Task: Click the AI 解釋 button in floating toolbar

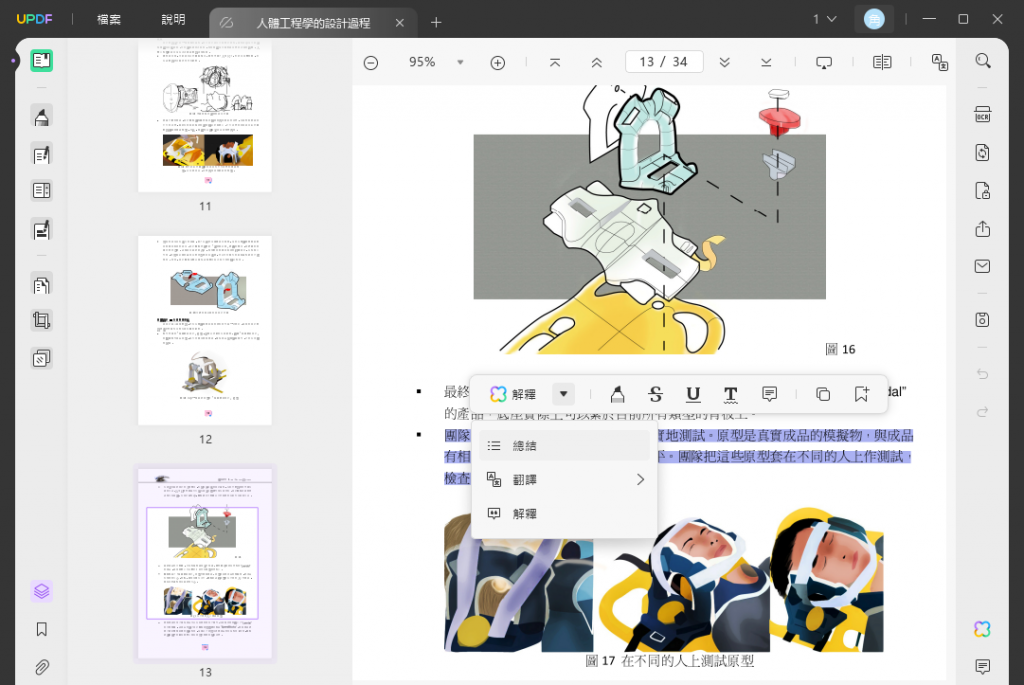Action: click(x=513, y=394)
